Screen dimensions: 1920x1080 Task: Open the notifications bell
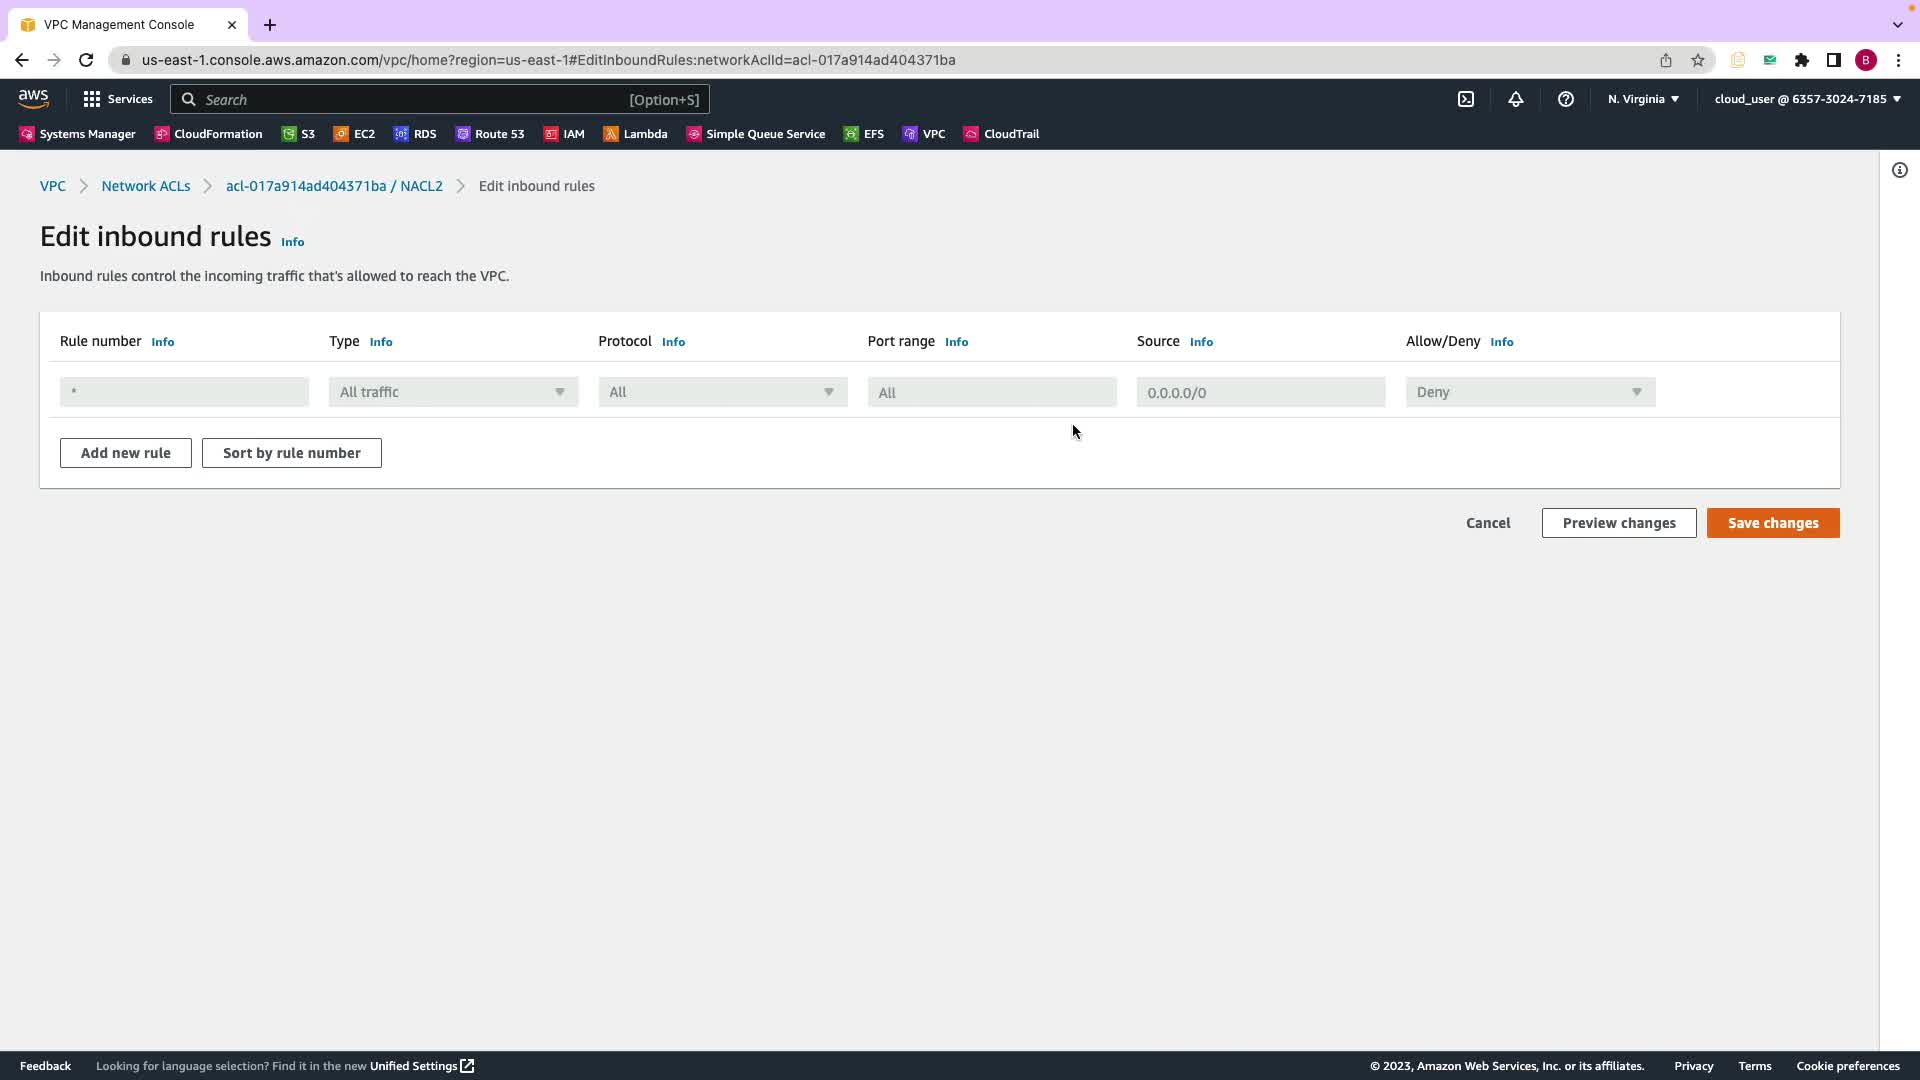[1515, 99]
